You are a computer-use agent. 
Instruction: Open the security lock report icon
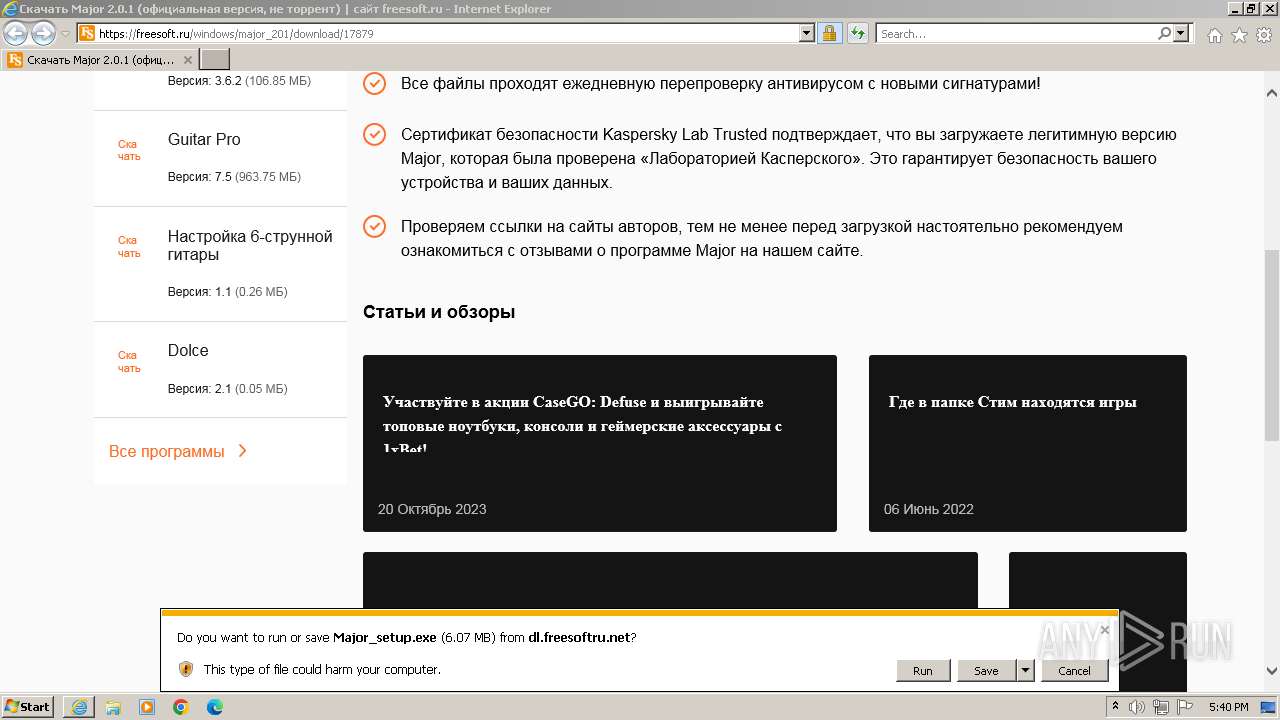pos(829,33)
